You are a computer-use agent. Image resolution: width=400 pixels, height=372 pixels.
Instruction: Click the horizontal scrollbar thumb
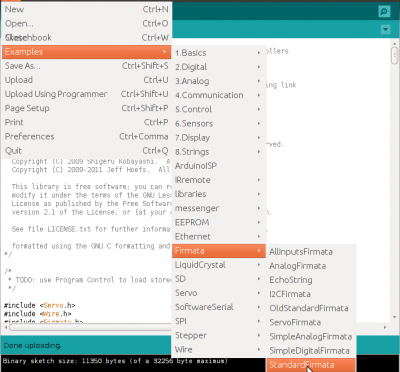click(x=90, y=327)
